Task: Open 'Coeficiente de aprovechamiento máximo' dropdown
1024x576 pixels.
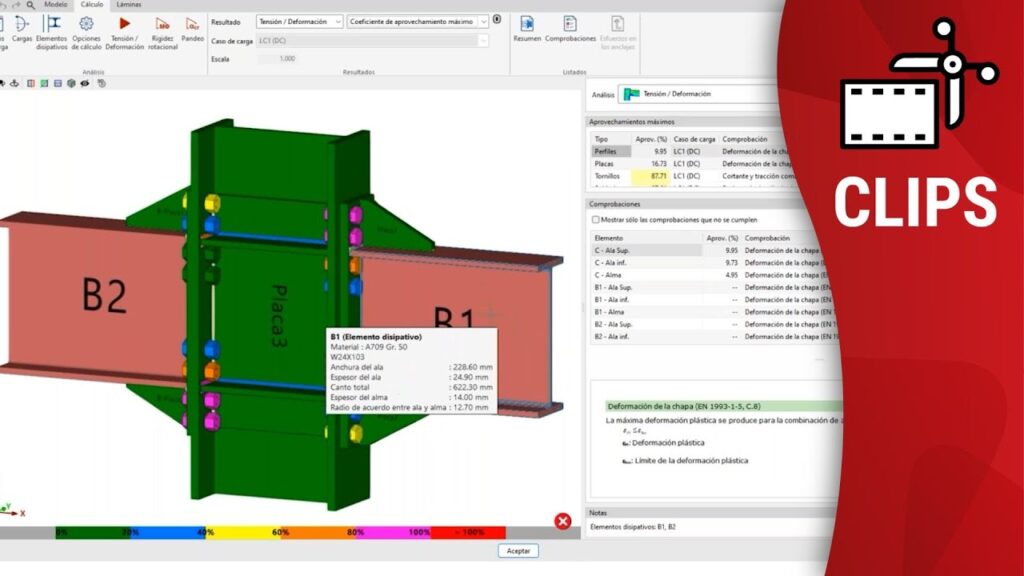Action: point(418,21)
